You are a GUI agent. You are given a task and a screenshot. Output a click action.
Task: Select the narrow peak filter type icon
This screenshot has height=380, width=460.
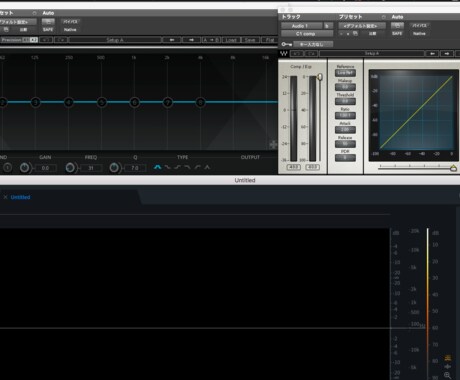207,167
